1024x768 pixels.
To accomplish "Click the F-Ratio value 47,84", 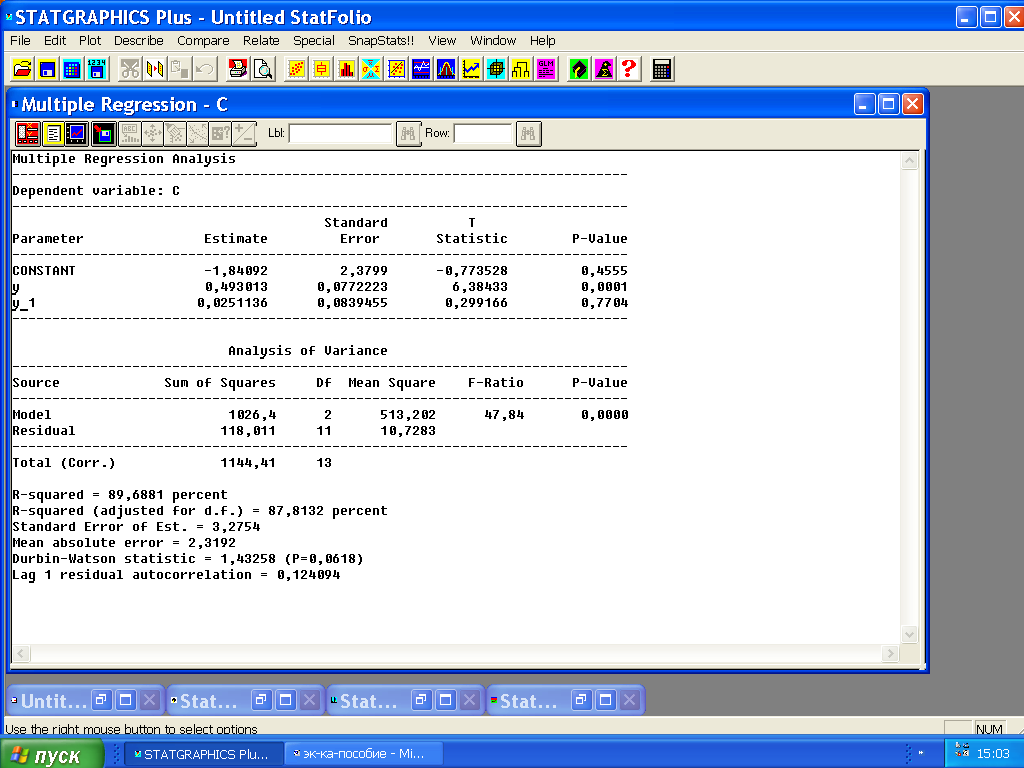I will pyautogui.click(x=504, y=415).
